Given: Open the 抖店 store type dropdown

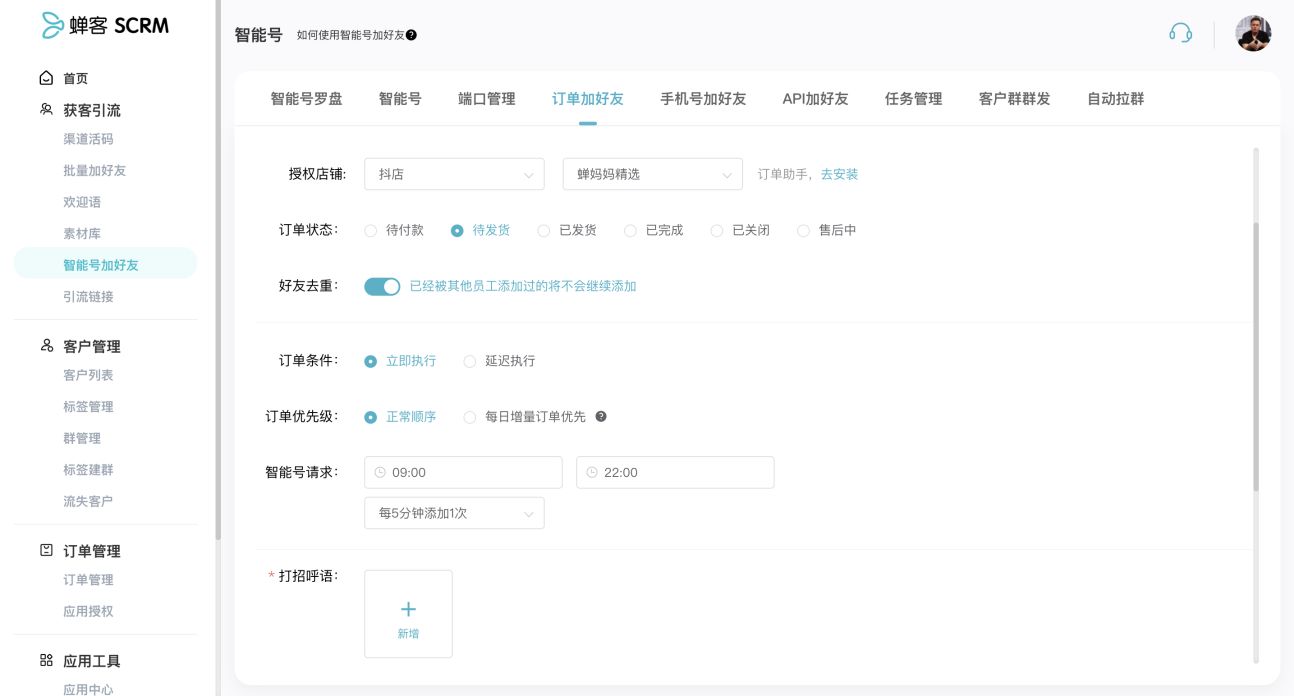Looking at the screenshot, I should click(454, 174).
